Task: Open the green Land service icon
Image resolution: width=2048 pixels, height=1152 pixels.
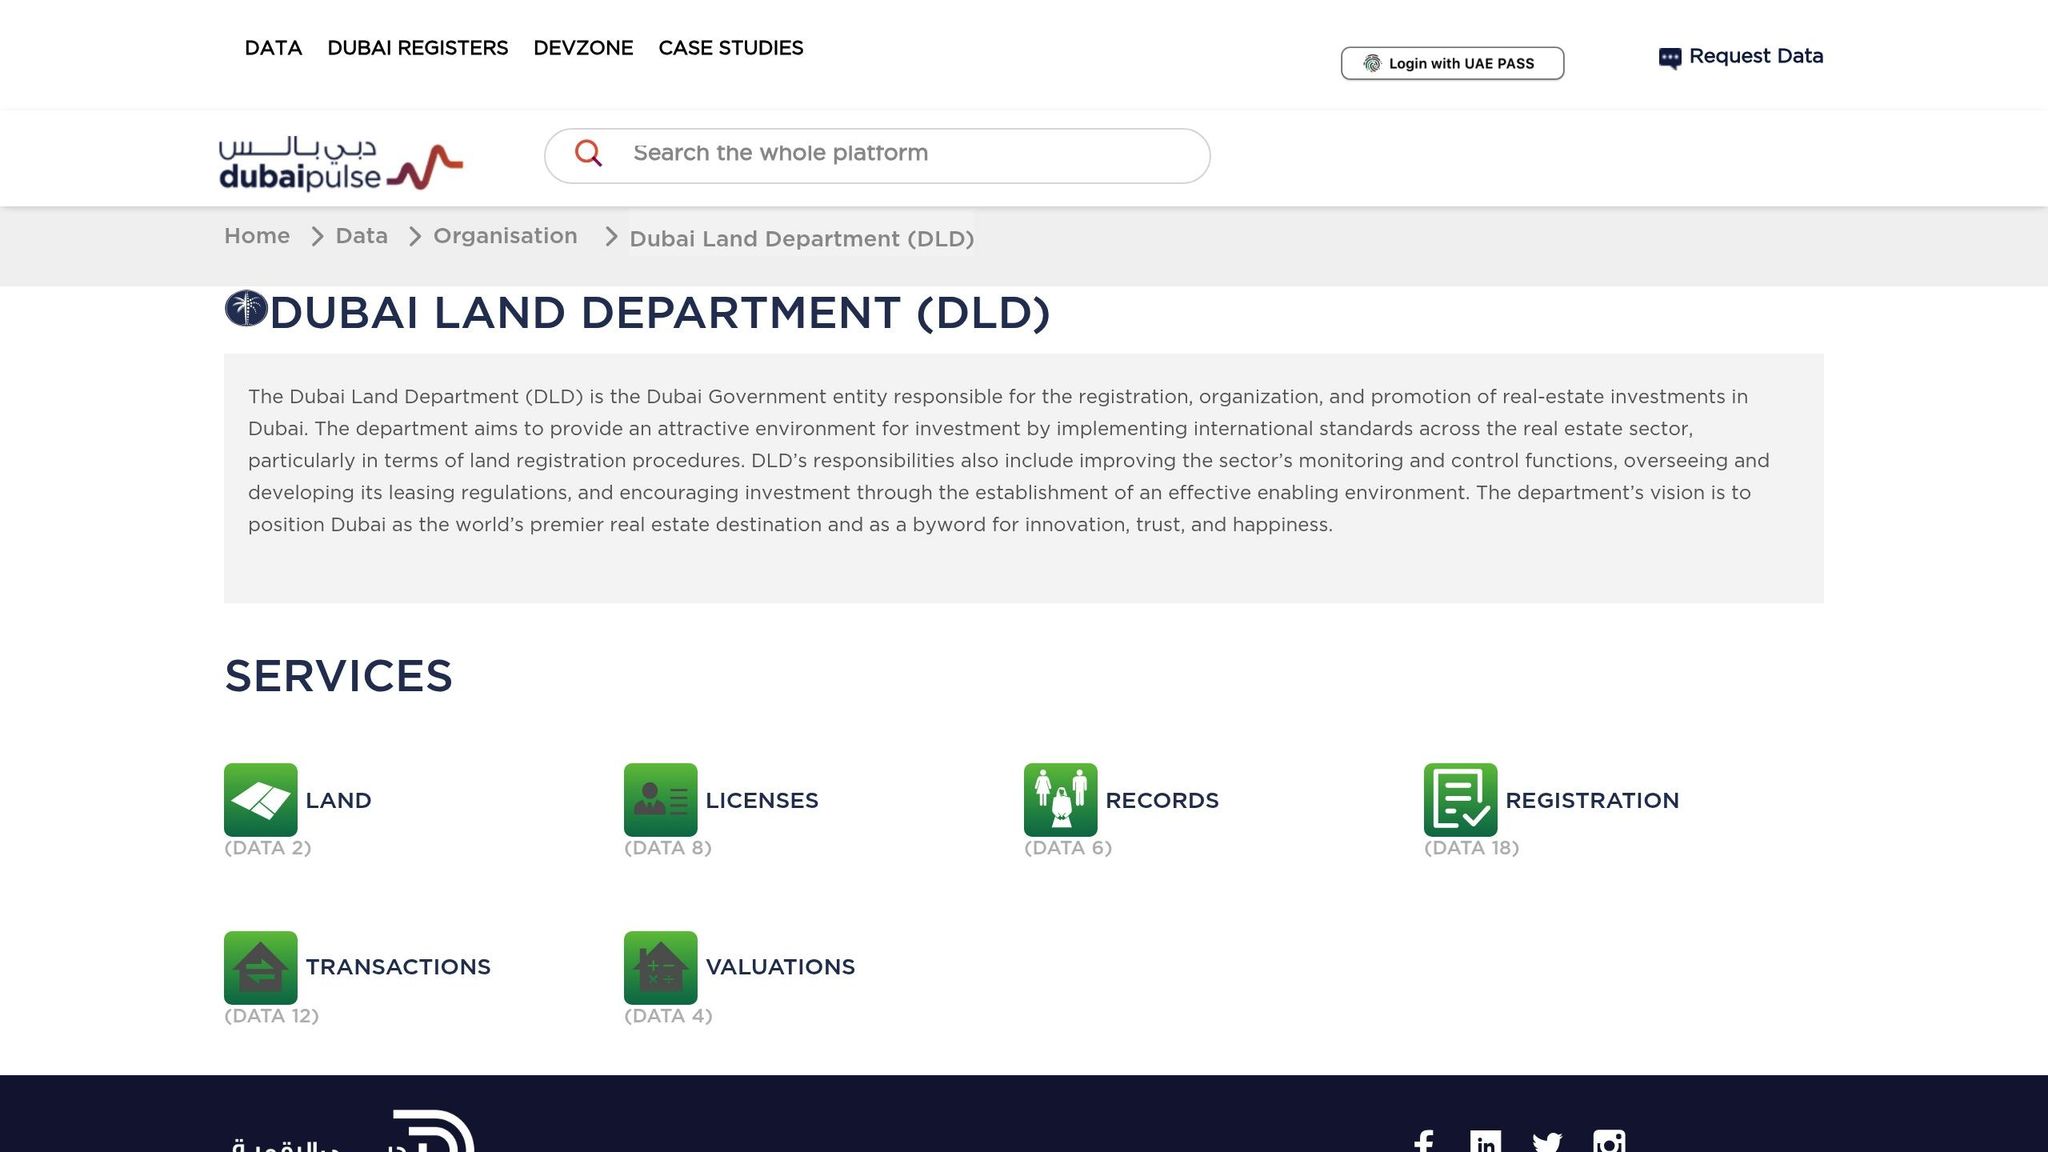Action: (261, 800)
